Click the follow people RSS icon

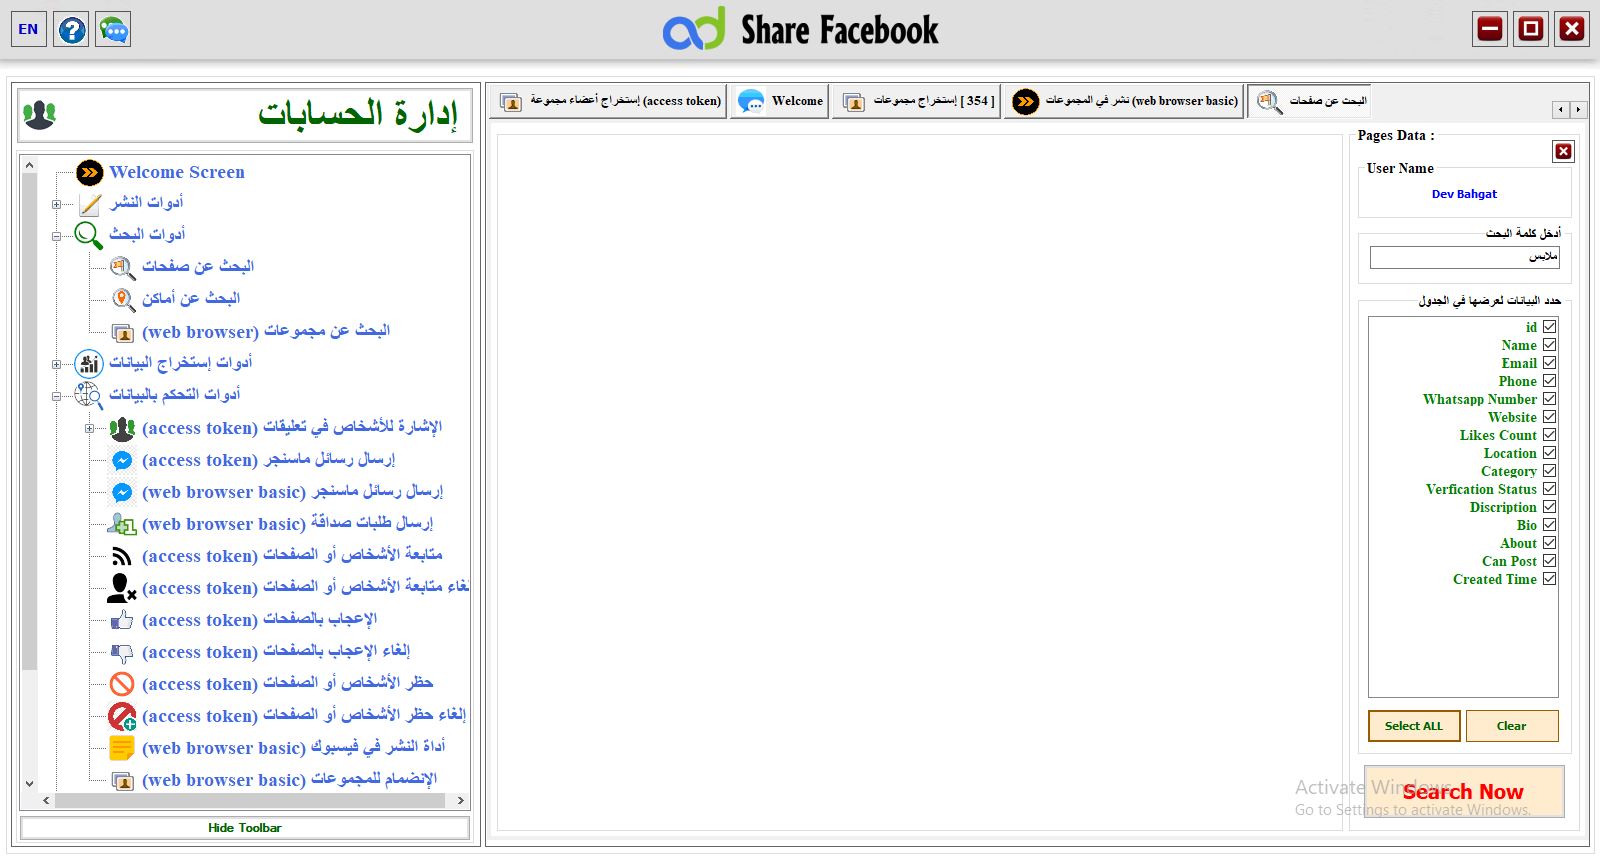tap(122, 556)
